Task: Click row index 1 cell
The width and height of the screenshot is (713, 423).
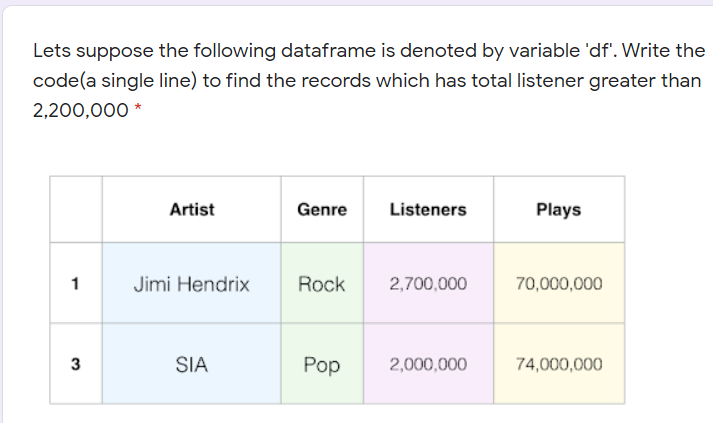Action: (76, 283)
